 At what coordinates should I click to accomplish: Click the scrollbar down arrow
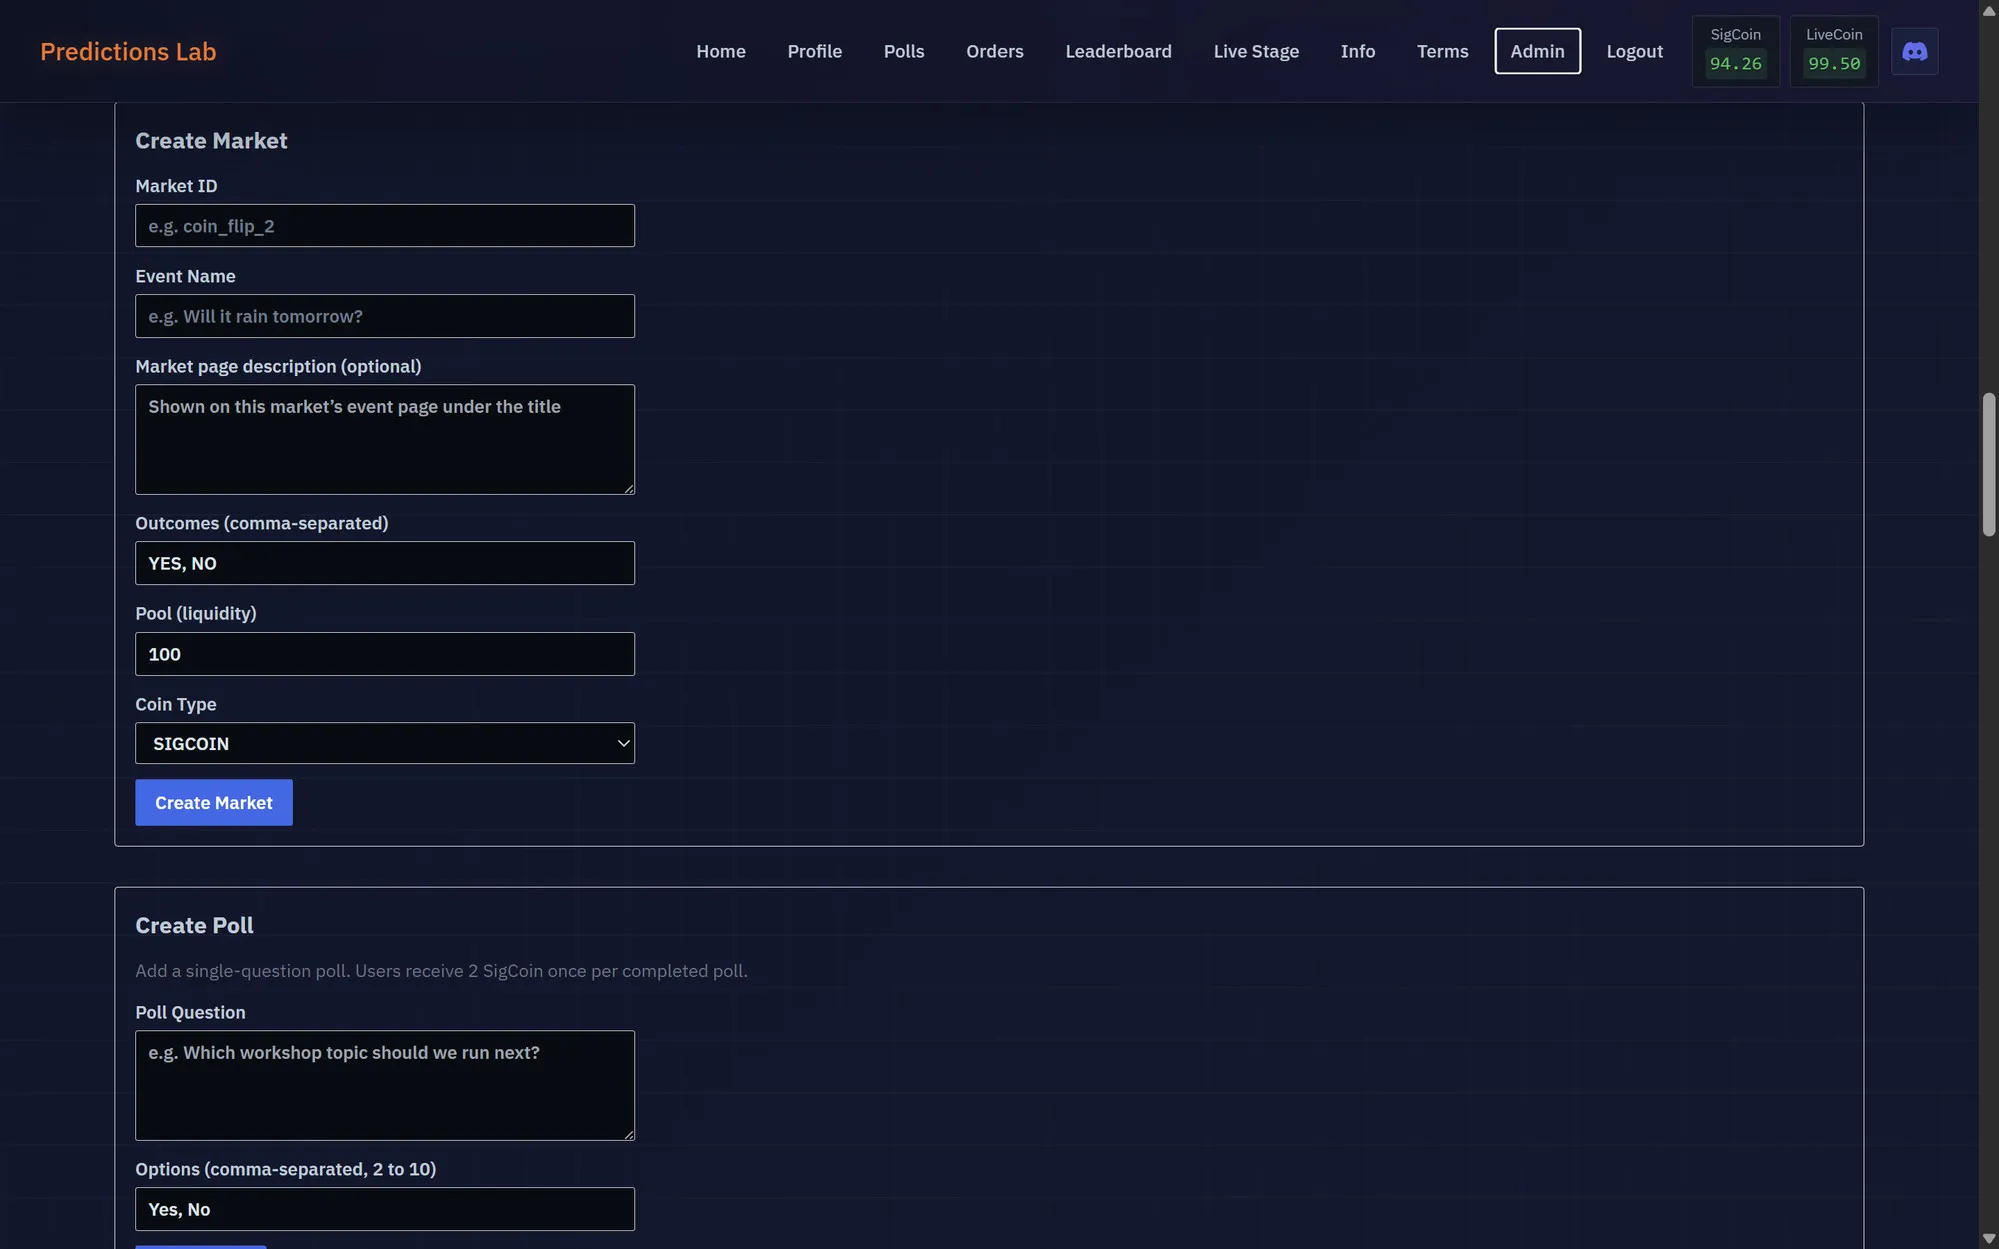[x=1989, y=1239]
